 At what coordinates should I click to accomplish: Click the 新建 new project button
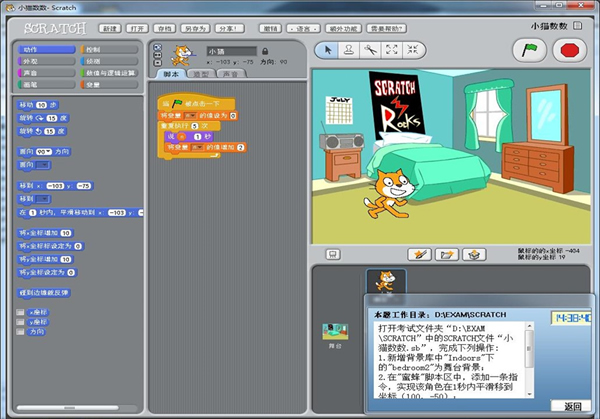pyautogui.click(x=110, y=29)
